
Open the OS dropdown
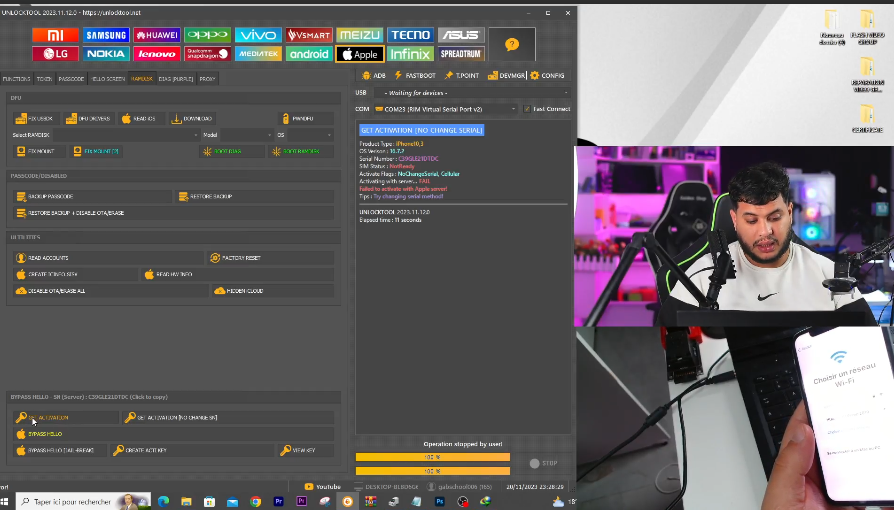310,135
